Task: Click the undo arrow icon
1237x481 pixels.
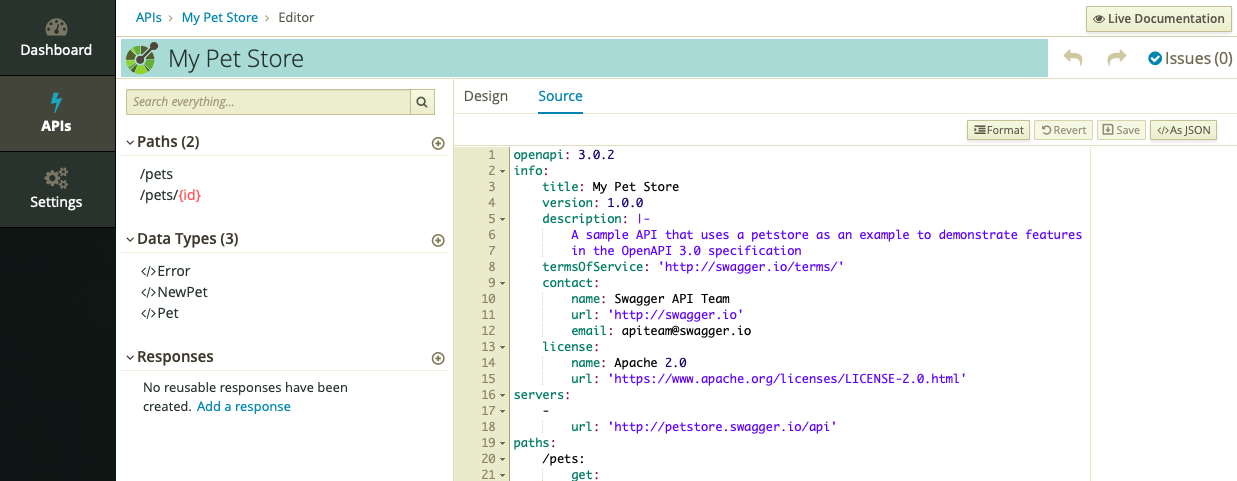Action: point(1073,58)
